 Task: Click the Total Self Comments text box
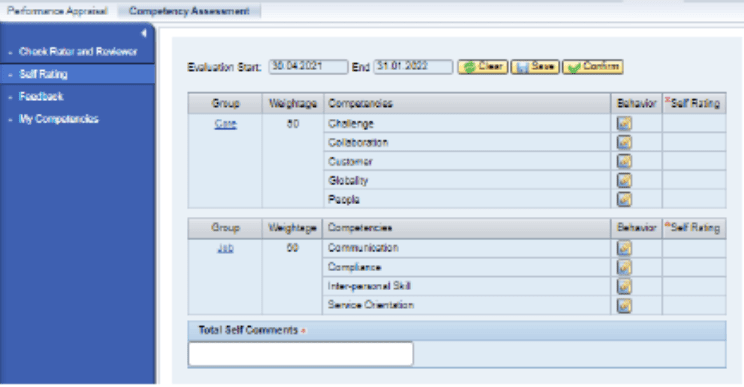(x=301, y=354)
